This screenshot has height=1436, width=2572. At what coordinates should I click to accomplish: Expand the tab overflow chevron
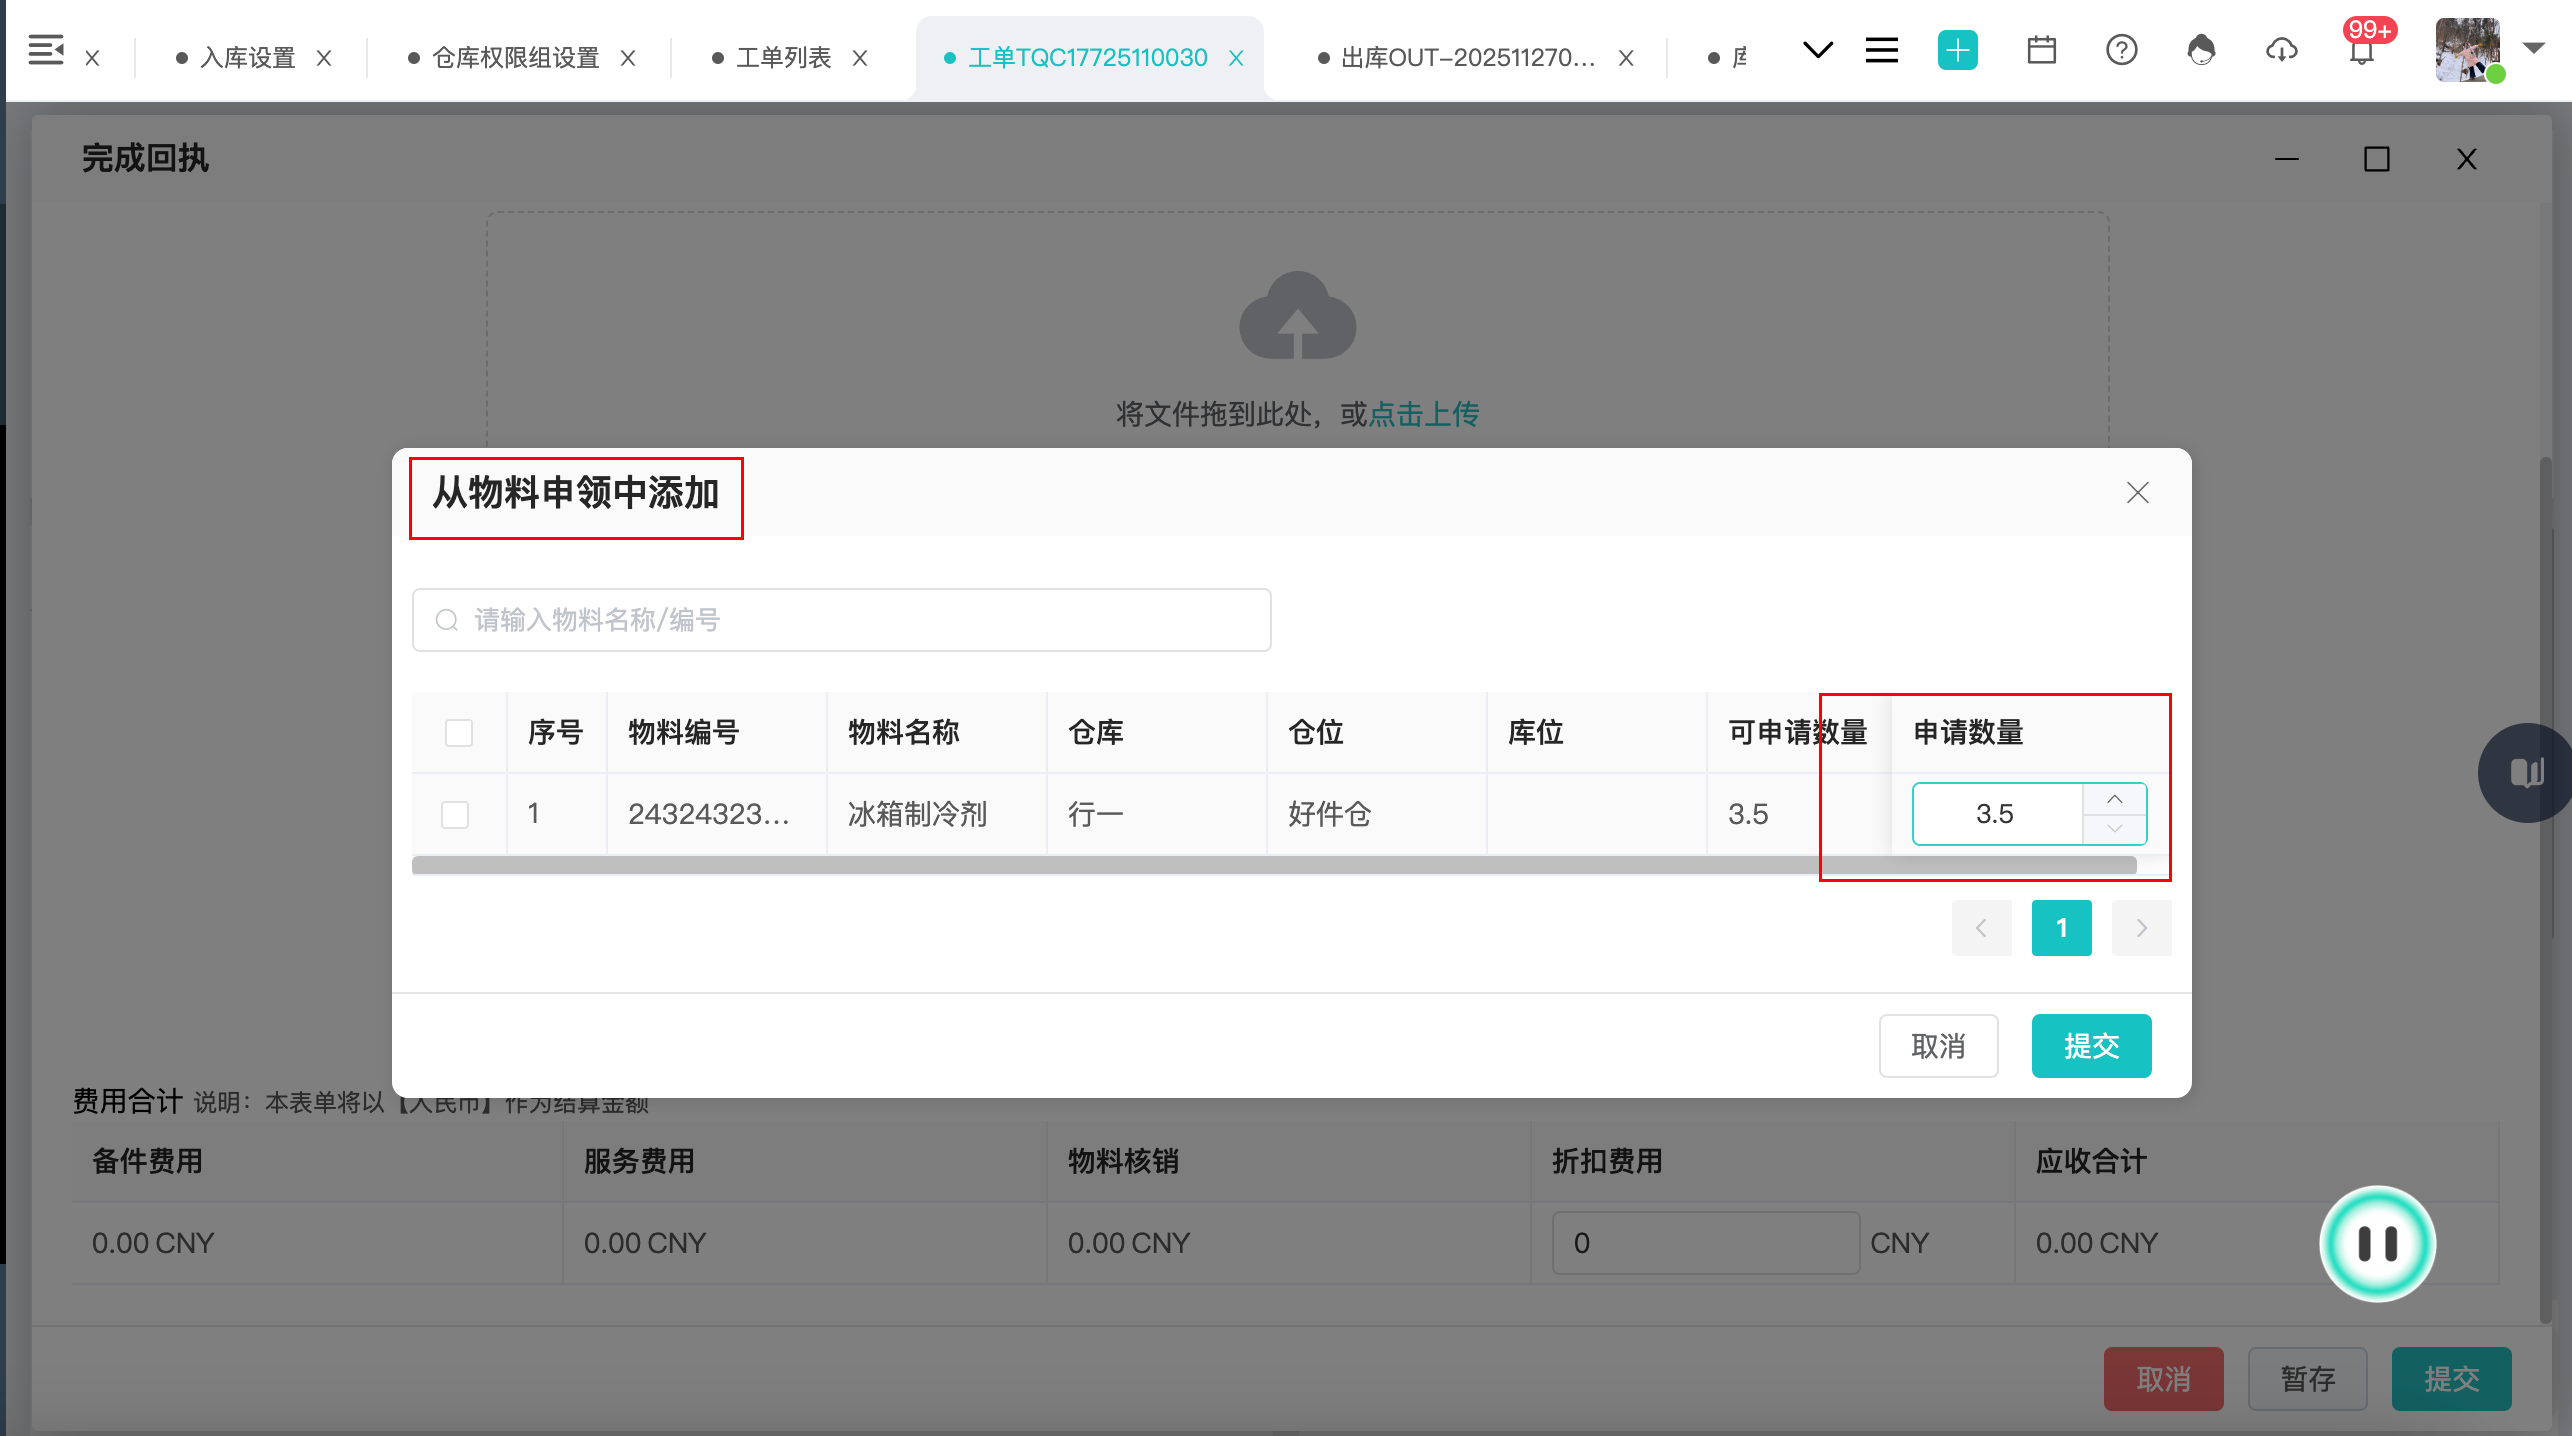point(1817,50)
